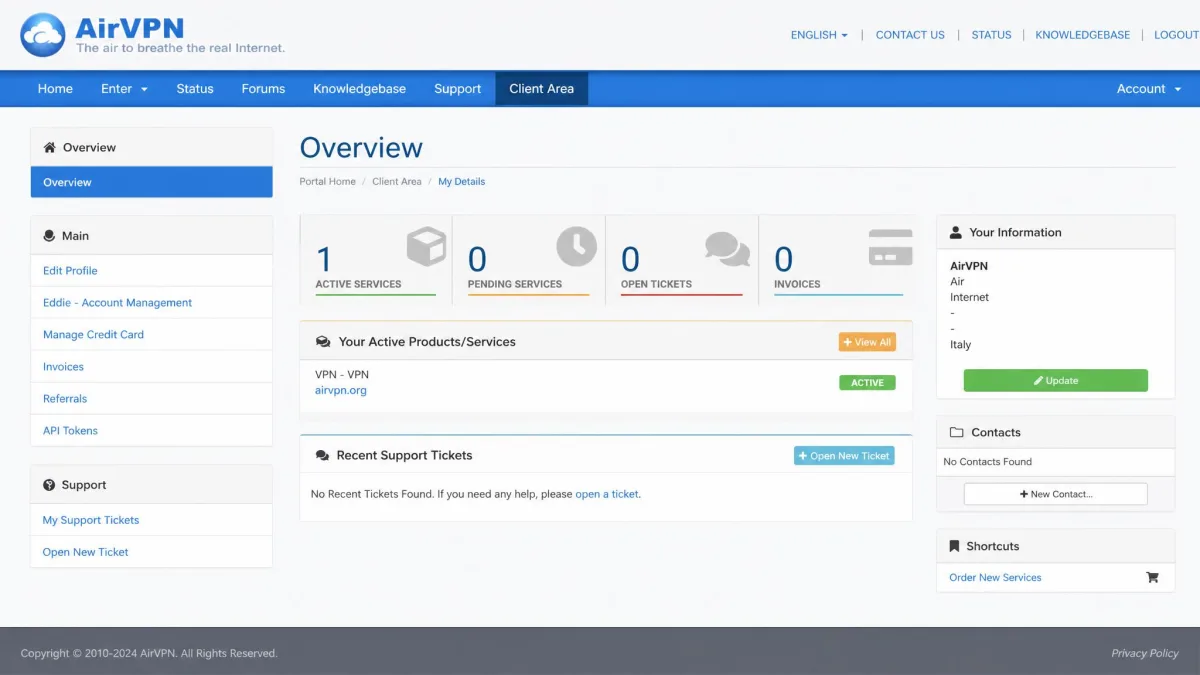The height and width of the screenshot is (675, 1200).
Task: Click KNOWLEDGEBASE in the top header links
Action: pos(1082,35)
